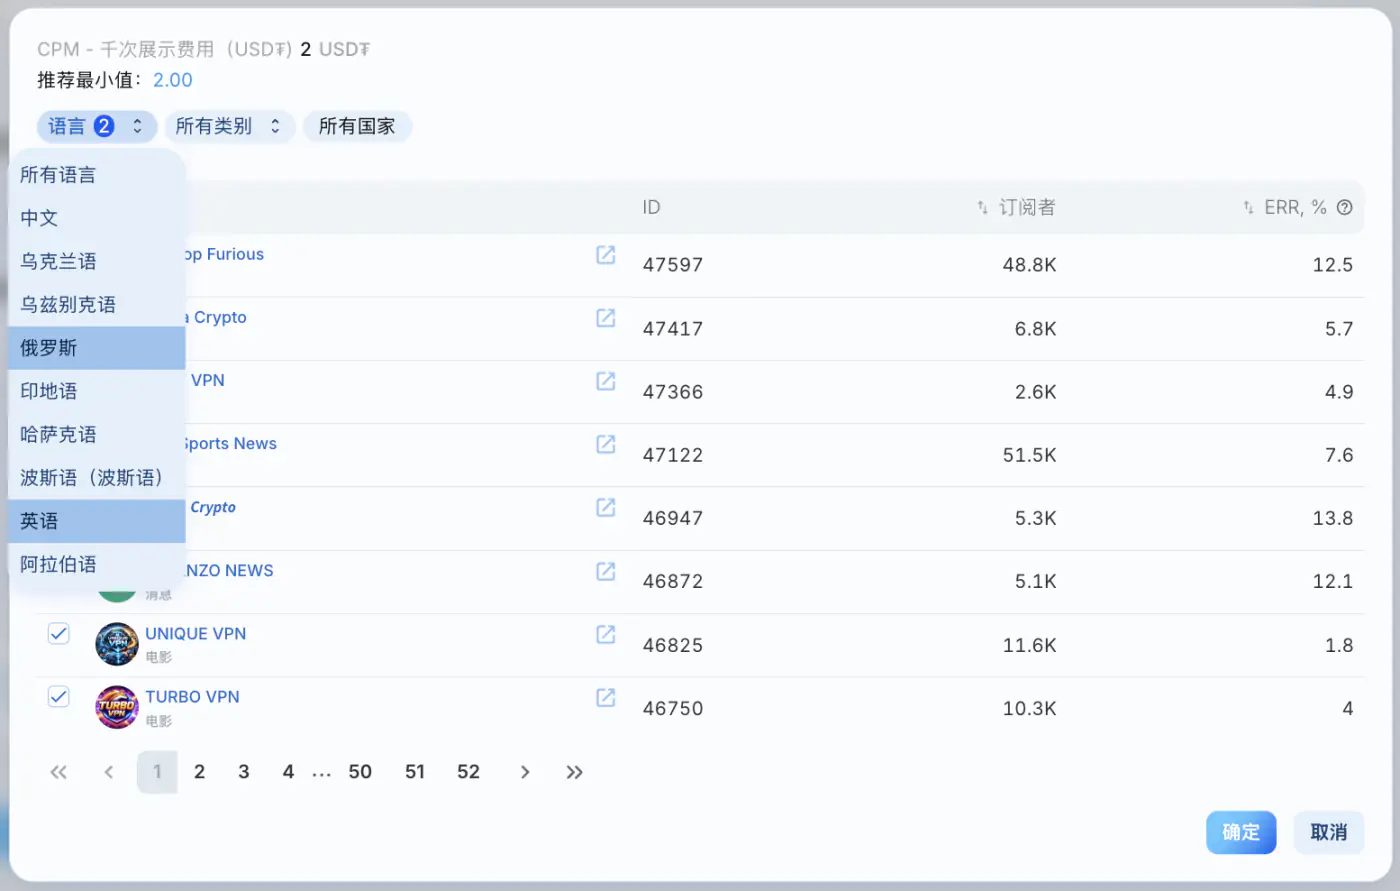Show ERR % help tooltip icon
Image resolution: width=1400 pixels, height=891 pixels.
[1344, 207]
